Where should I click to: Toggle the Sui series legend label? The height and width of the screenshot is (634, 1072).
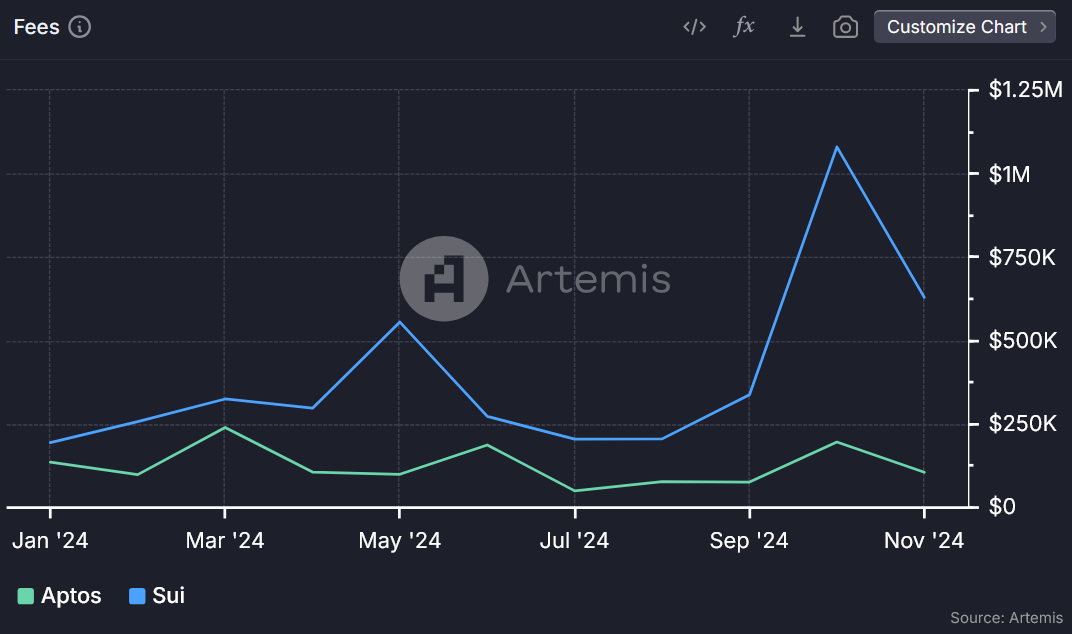click(168, 596)
